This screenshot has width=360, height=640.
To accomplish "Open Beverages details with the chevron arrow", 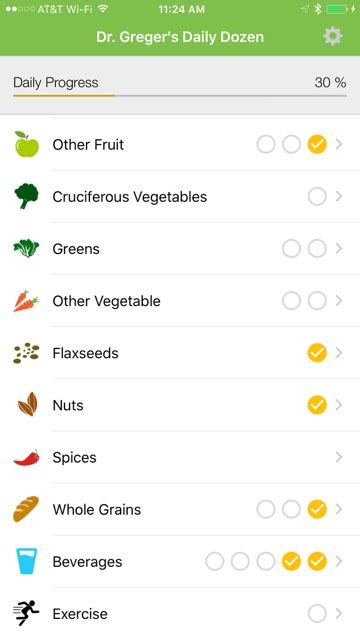I will 339,562.
